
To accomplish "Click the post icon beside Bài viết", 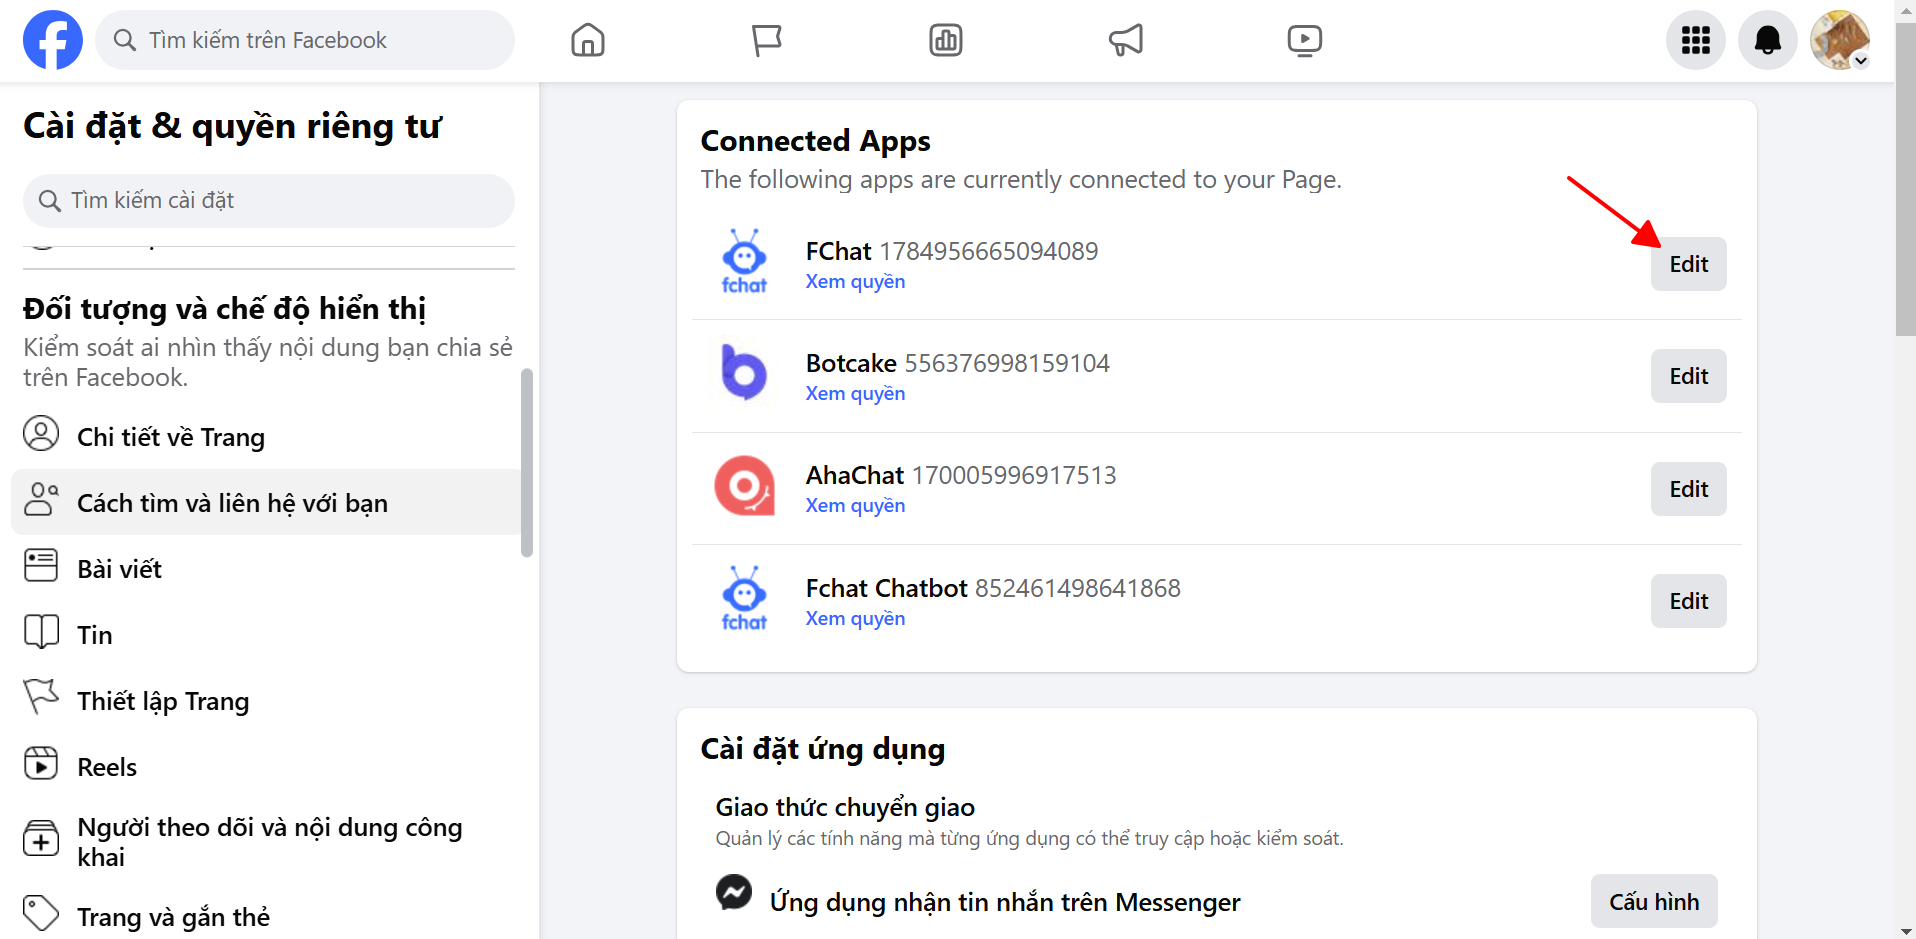I will point(41,565).
